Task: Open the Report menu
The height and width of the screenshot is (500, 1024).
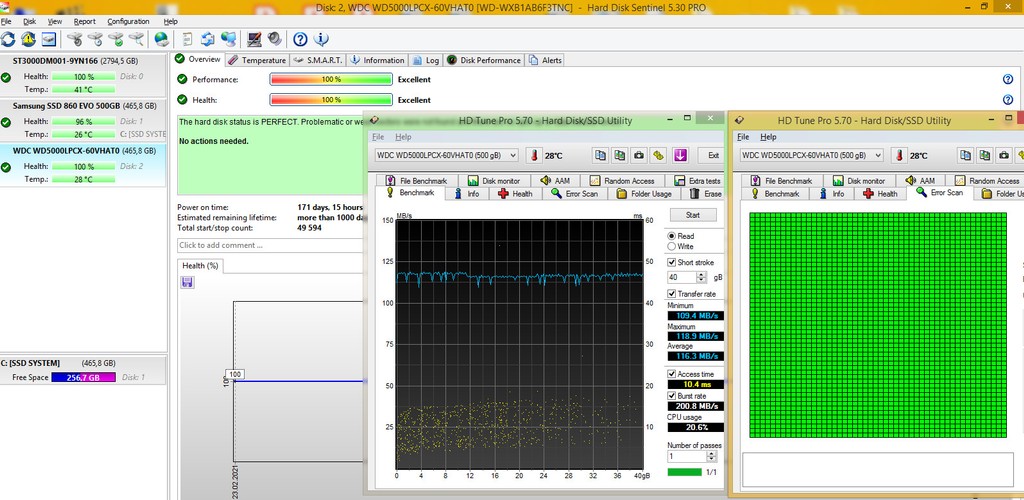Action: tap(84, 22)
